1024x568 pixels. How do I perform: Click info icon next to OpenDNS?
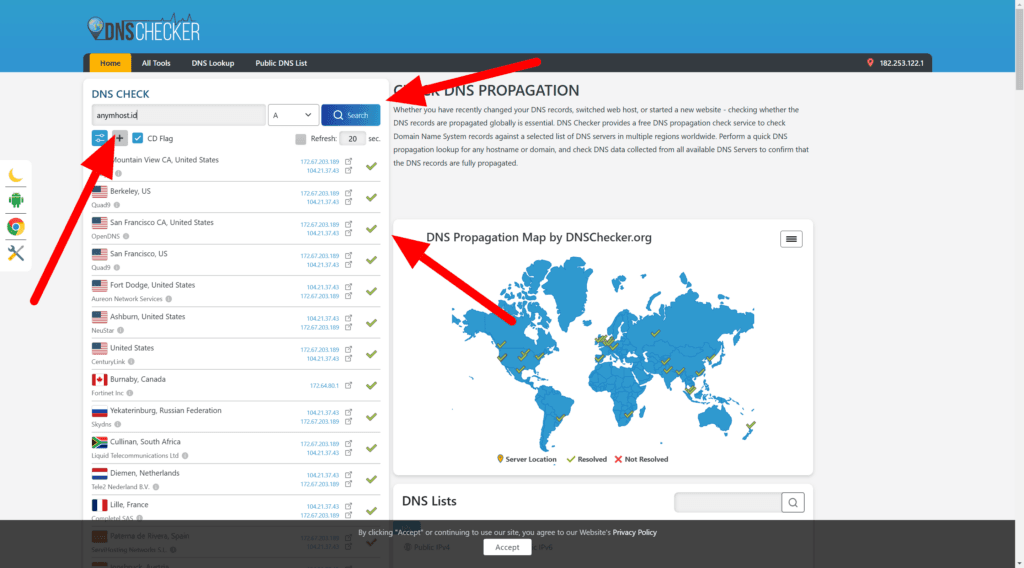point(126,236)
